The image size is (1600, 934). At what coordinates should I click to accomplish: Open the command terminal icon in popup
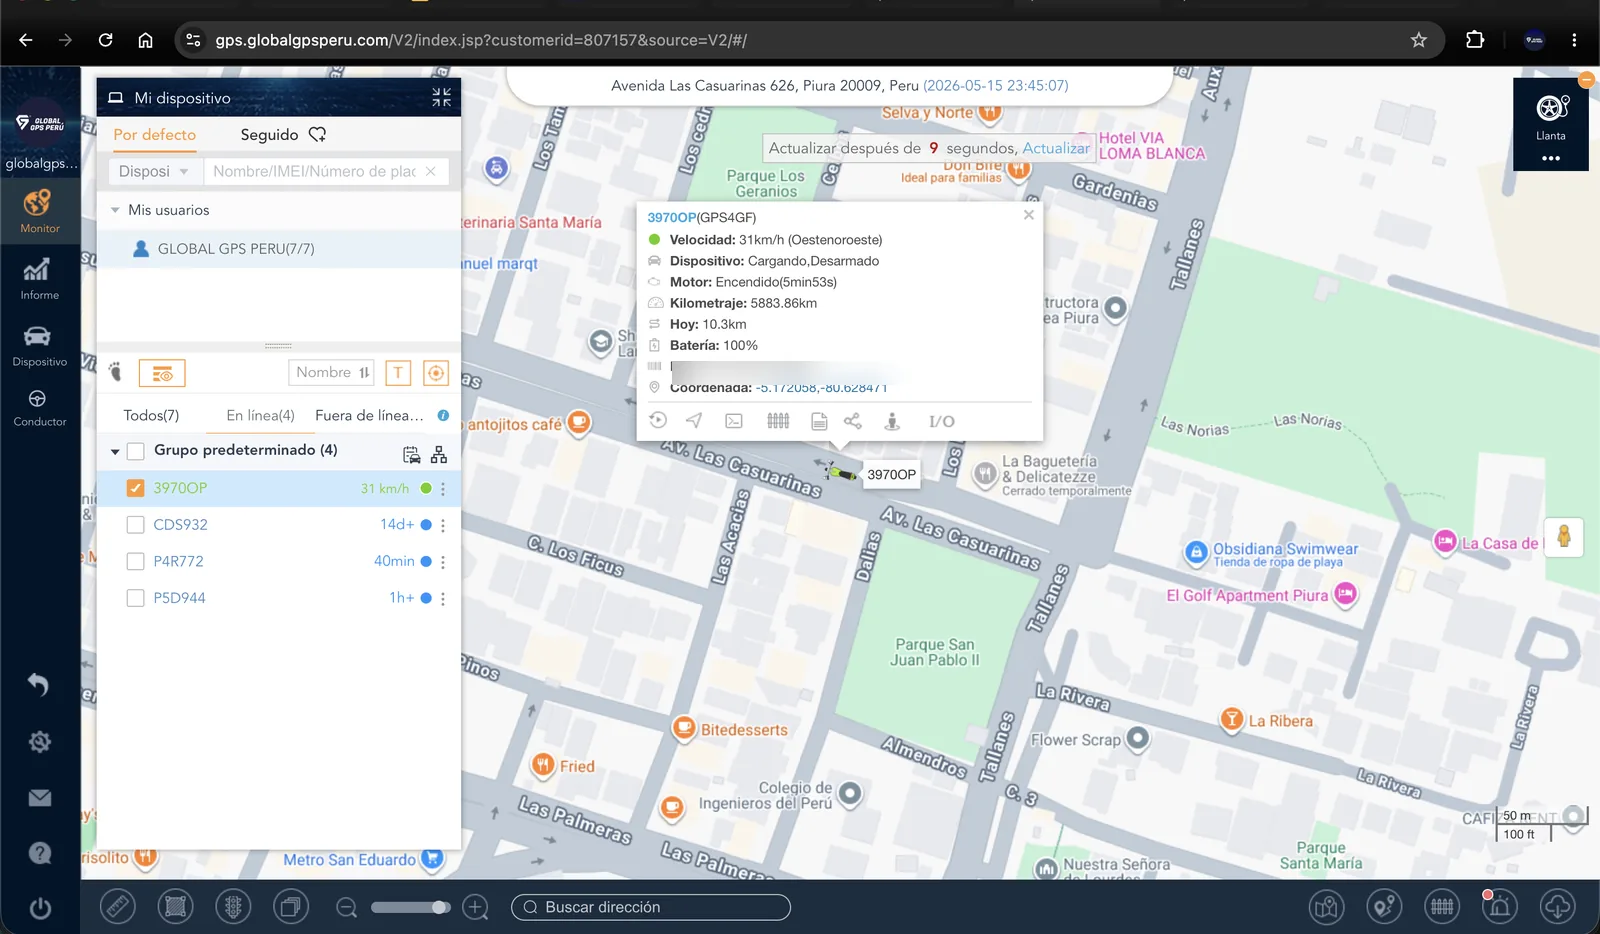click(x=734, y=421)
